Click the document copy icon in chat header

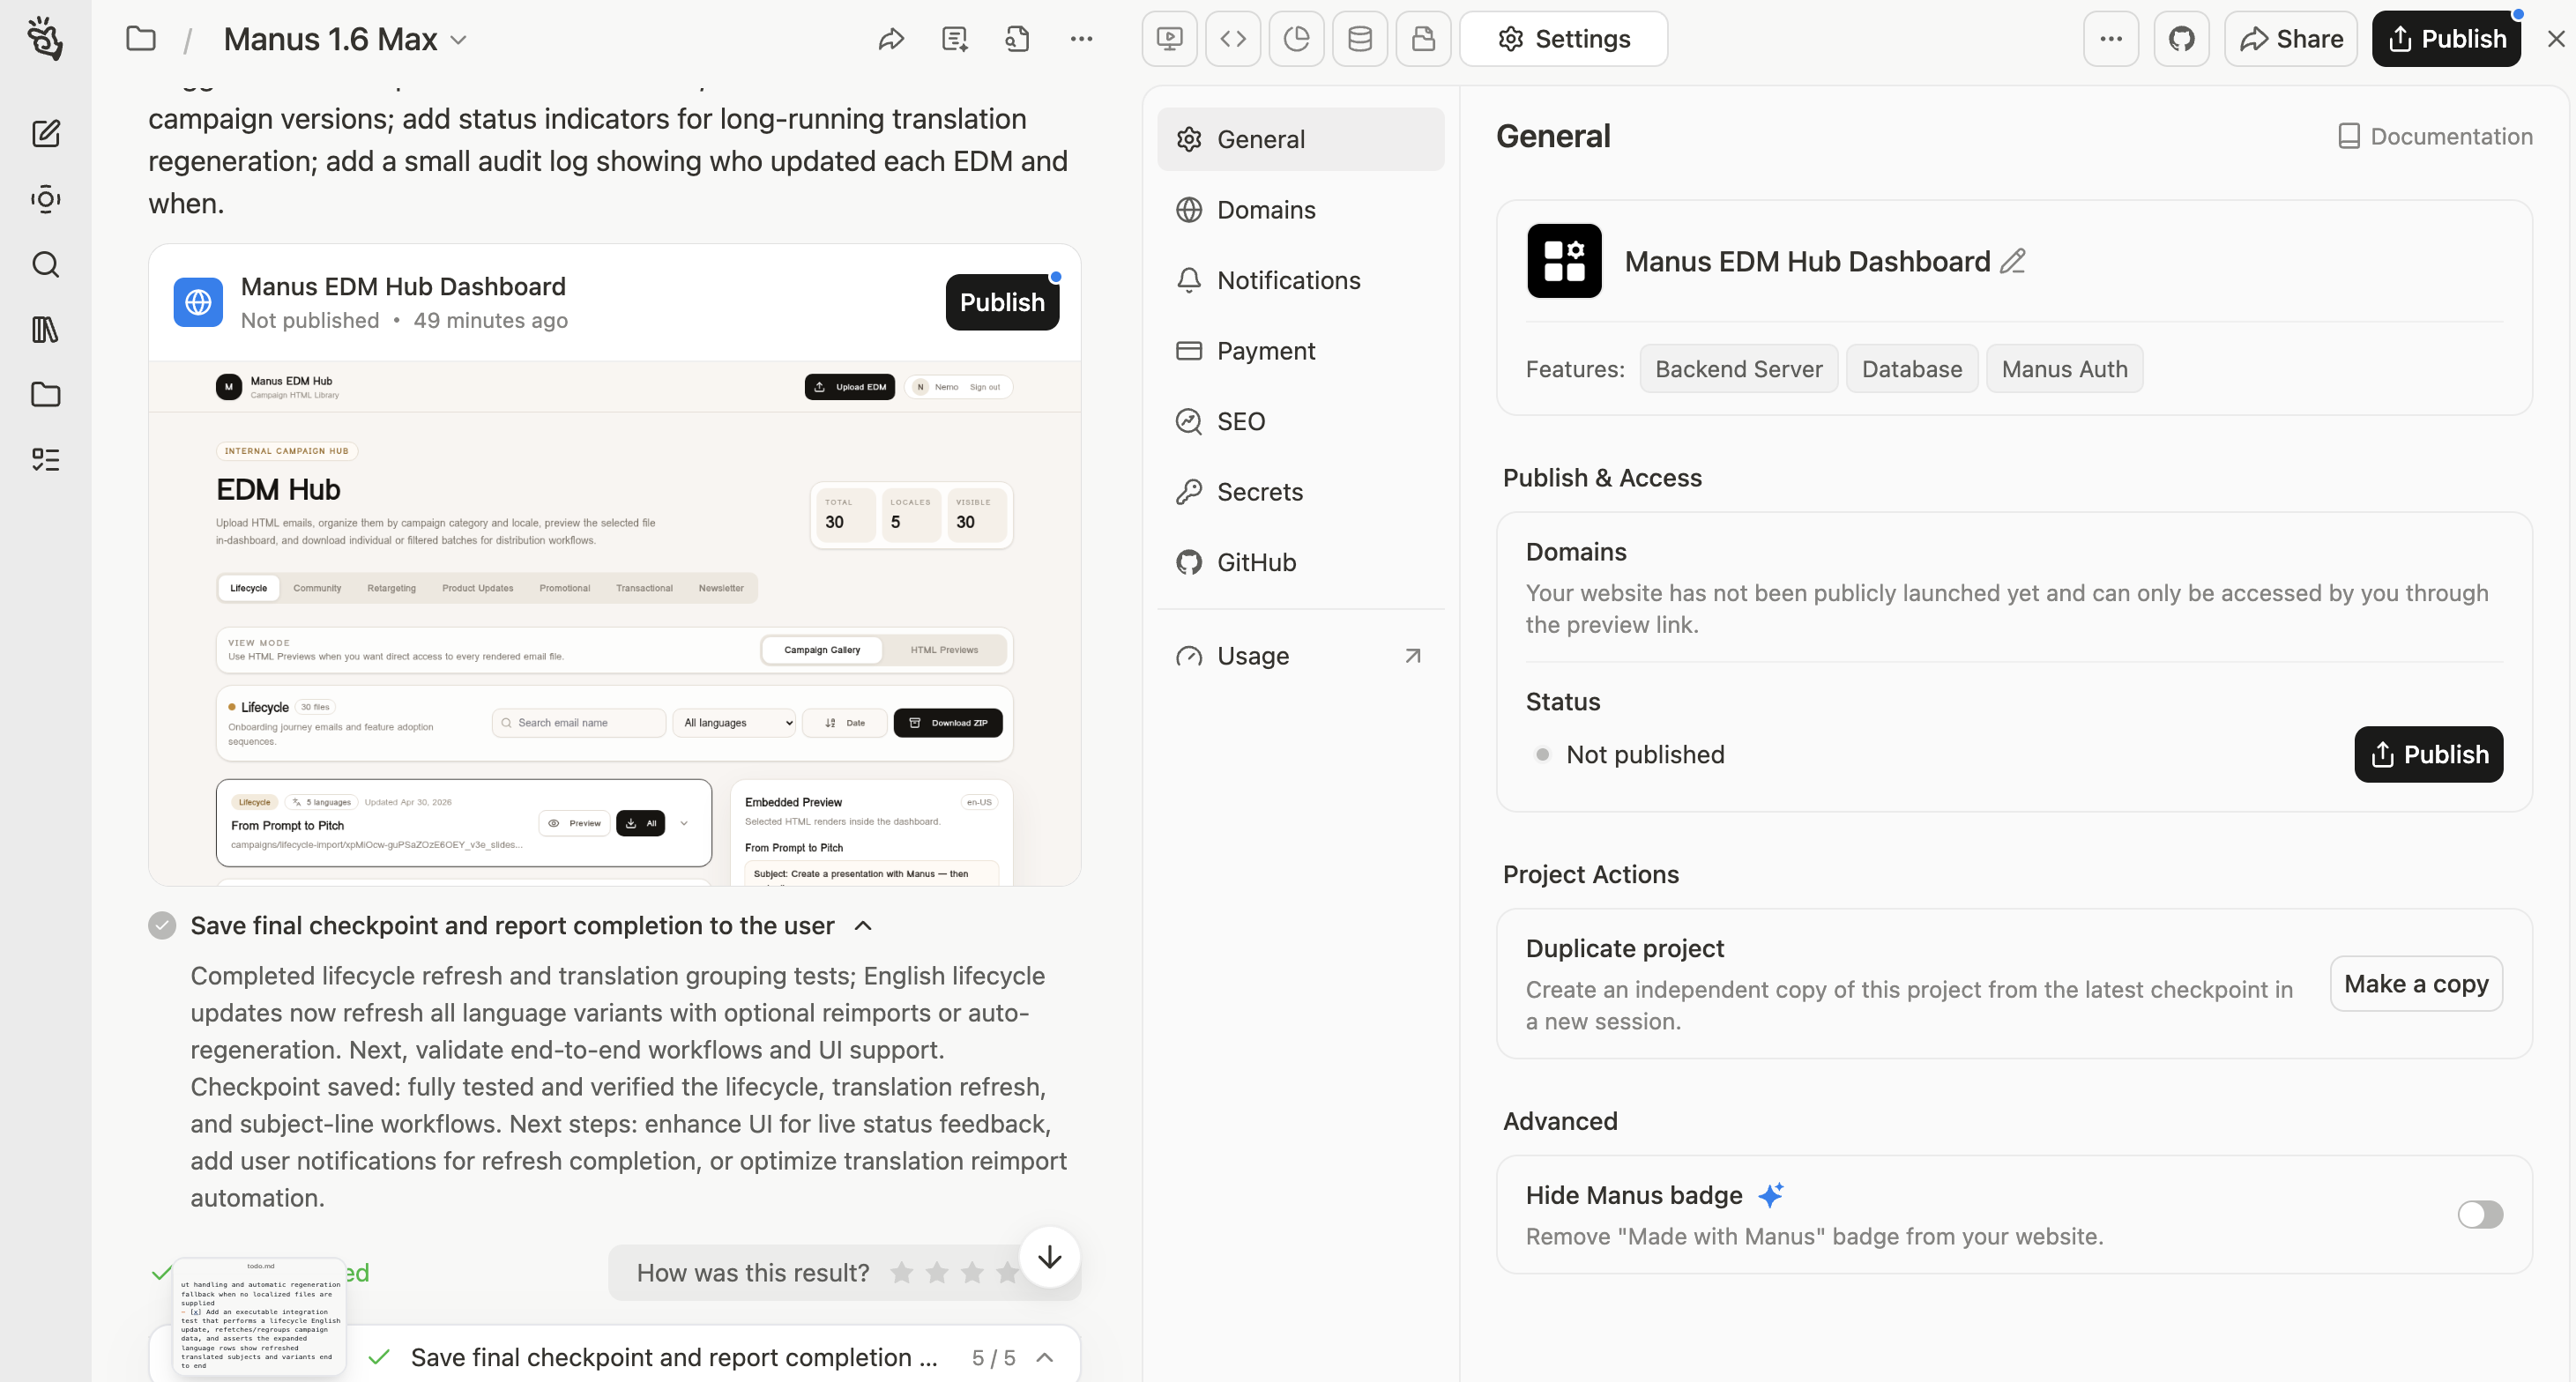(1017, 39)
